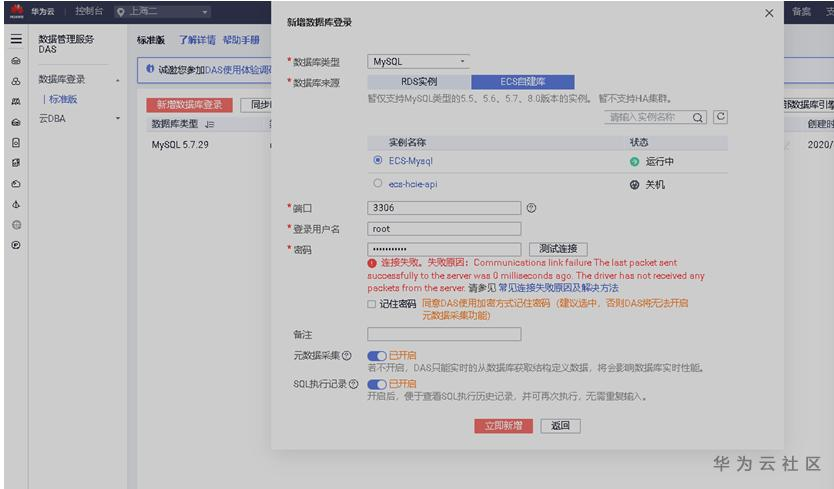This screenshot has width=834, height=489.
Task: Click the help icon next to 元数据采集
Action: click(347, 355)
